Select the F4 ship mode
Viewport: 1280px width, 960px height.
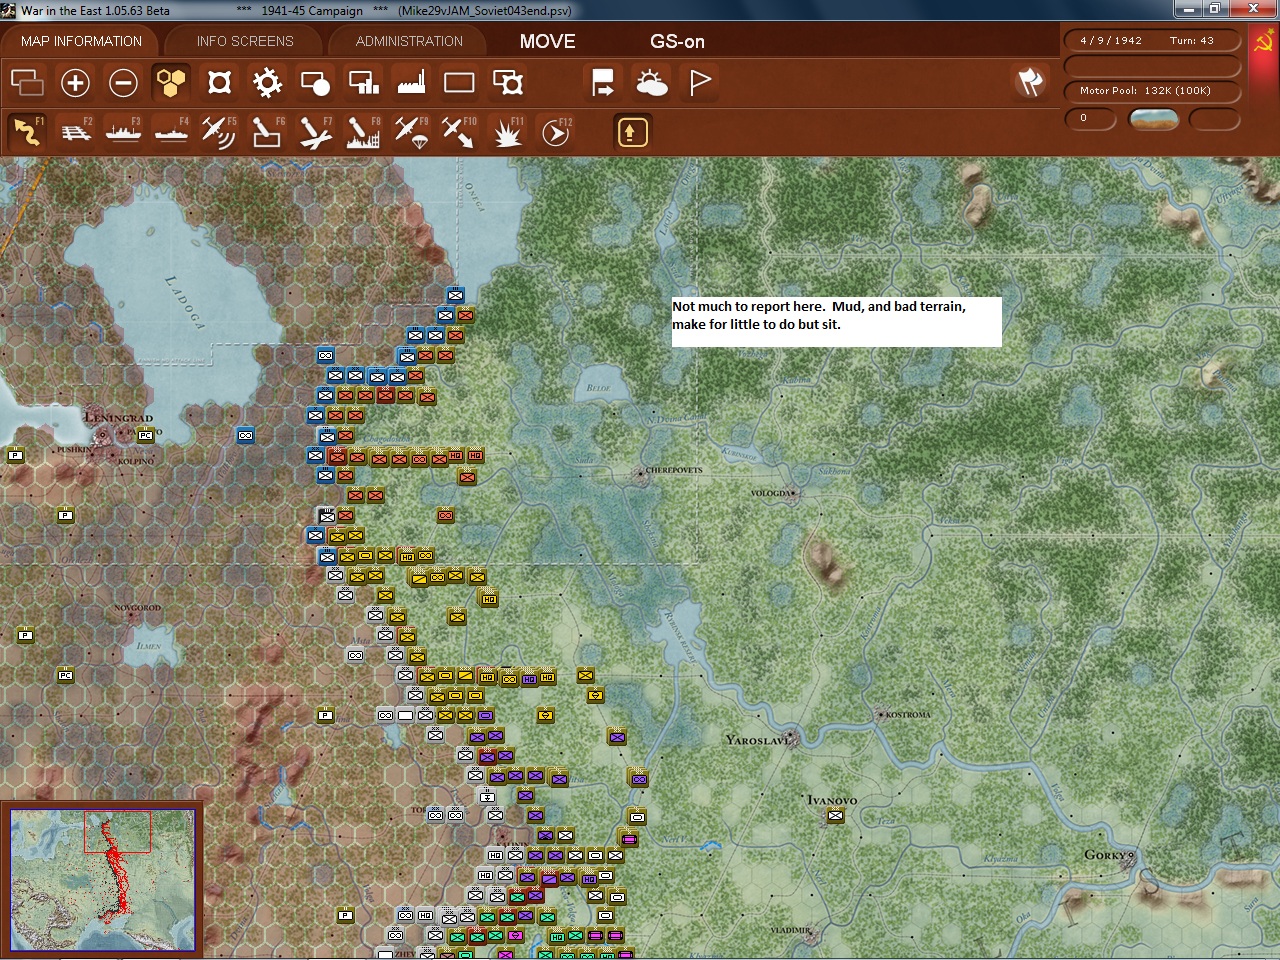(x=171, y=131)
